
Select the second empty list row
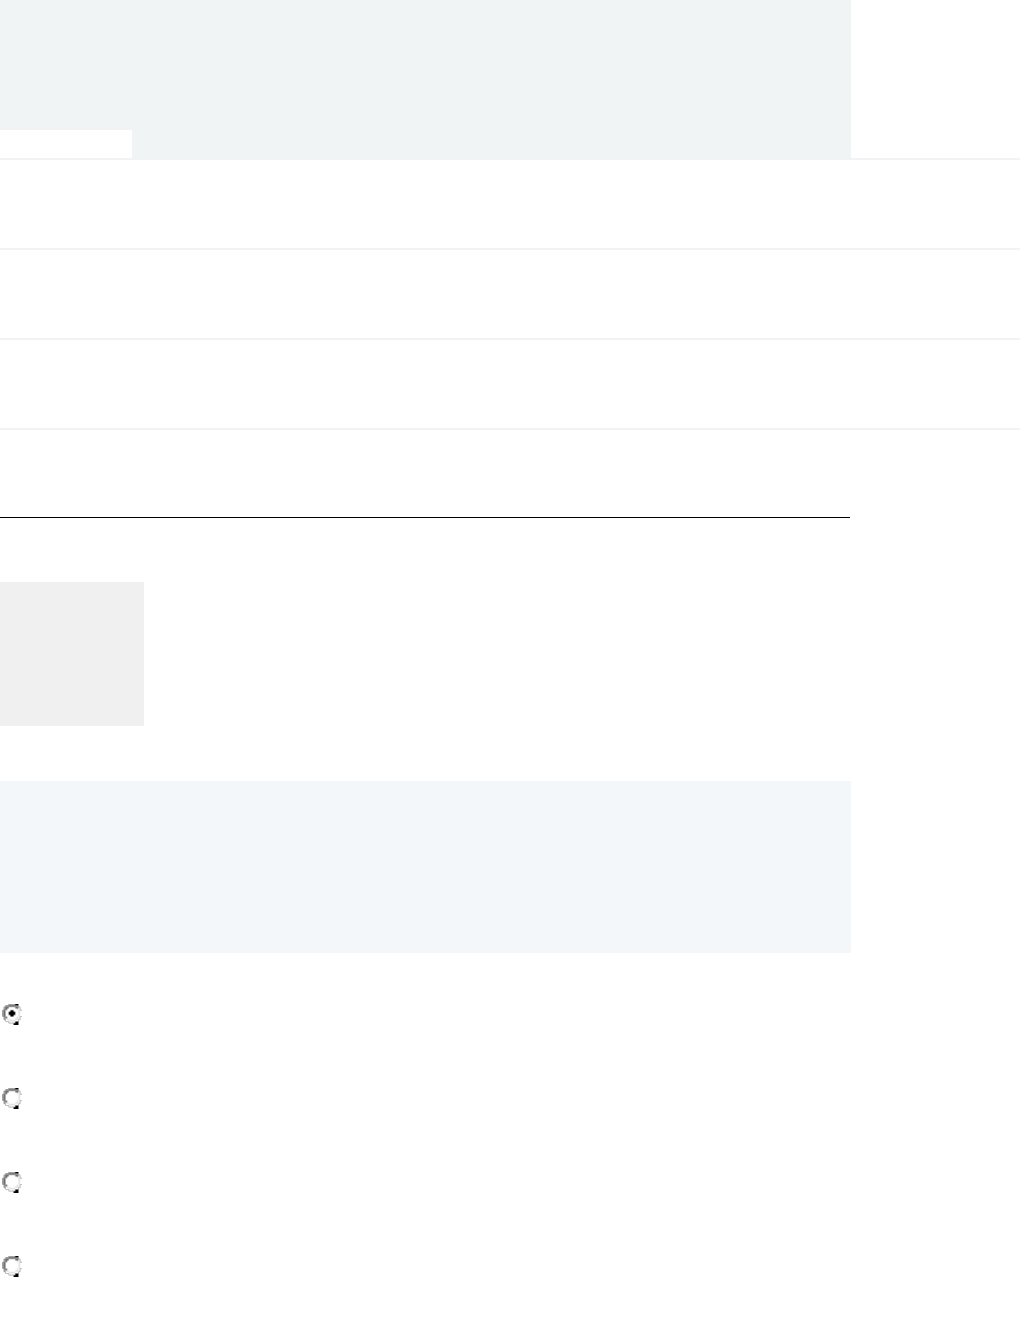click(x=510, y=294)
